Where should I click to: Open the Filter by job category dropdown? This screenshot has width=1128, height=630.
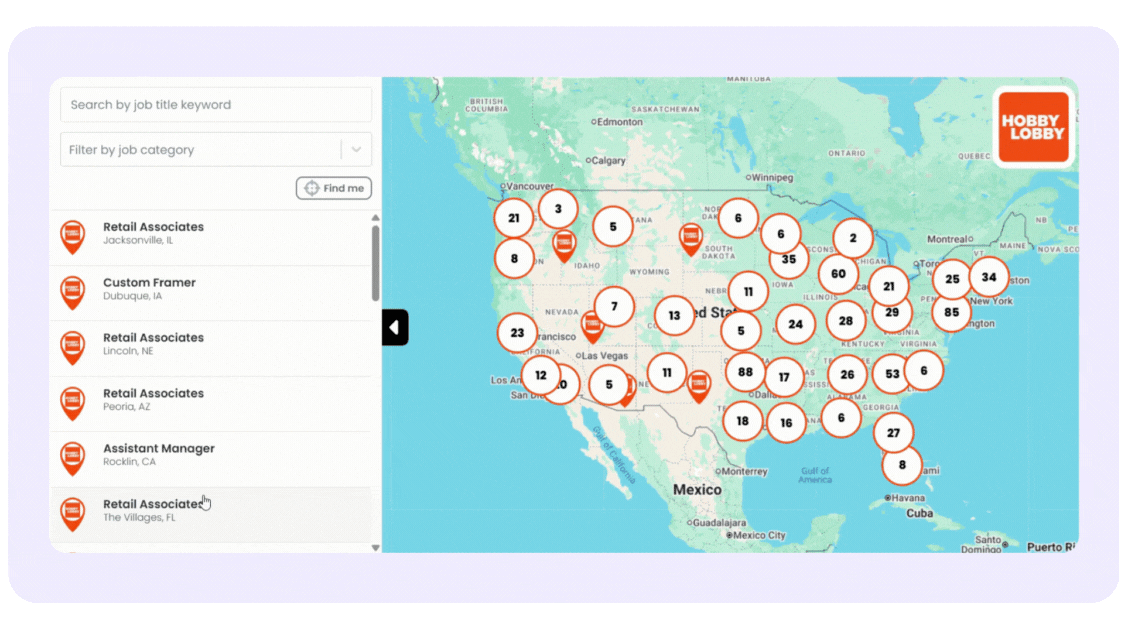pyautogui.click(x=215, y=148)
